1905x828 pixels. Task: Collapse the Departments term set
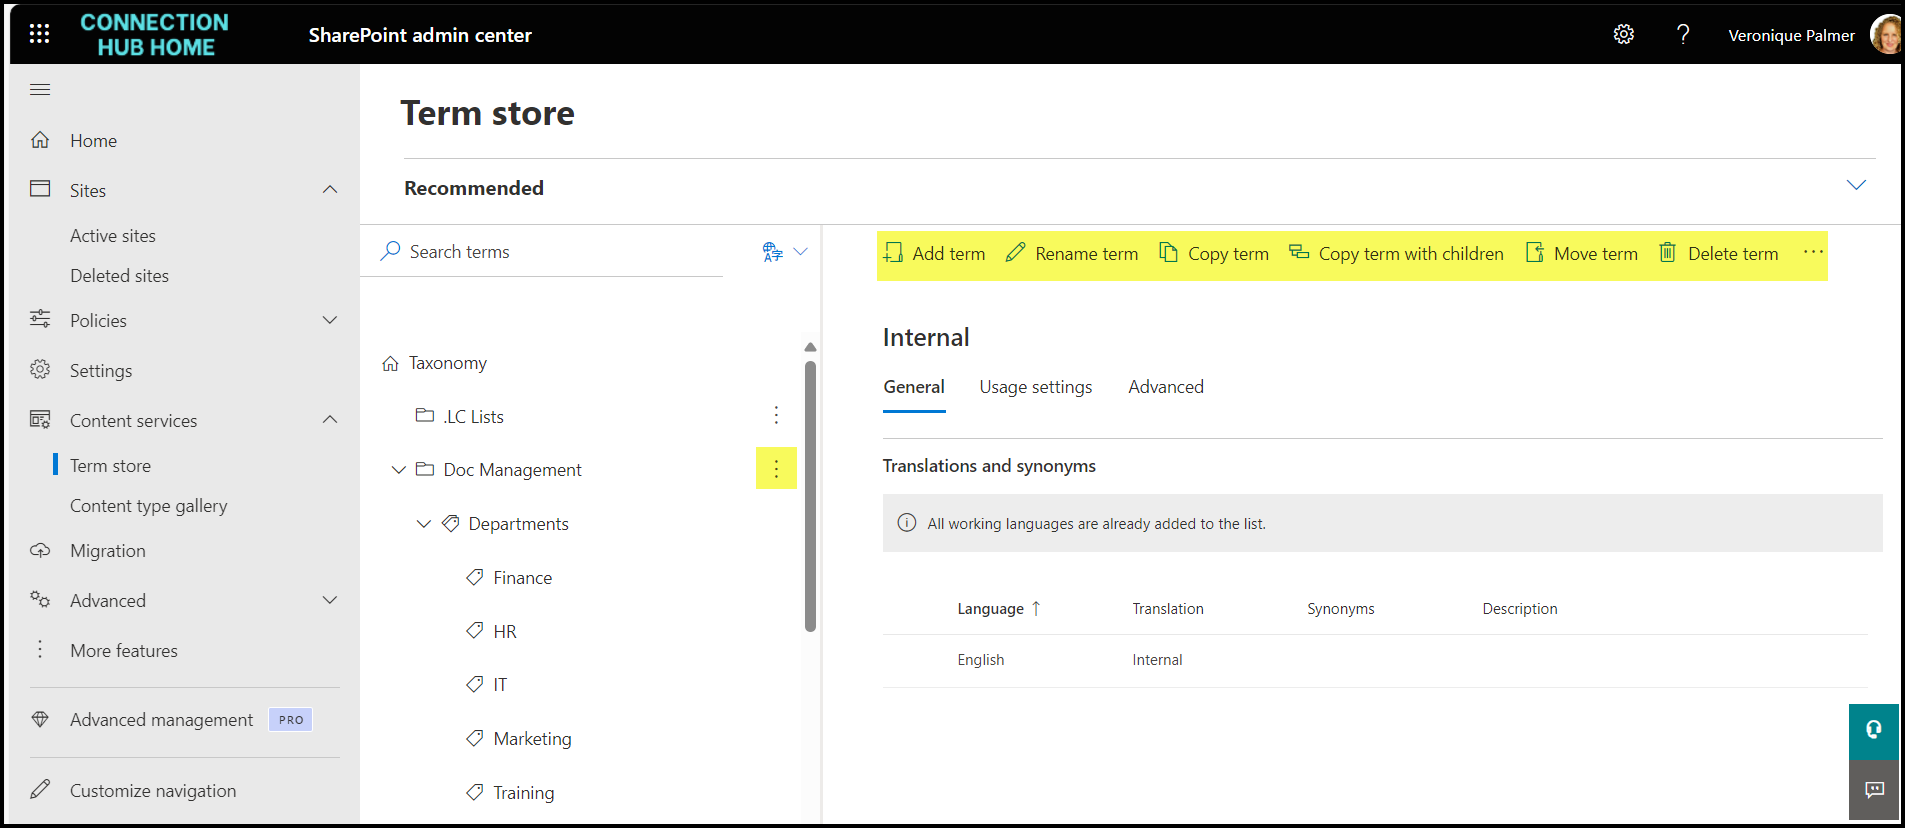[424, 524]
